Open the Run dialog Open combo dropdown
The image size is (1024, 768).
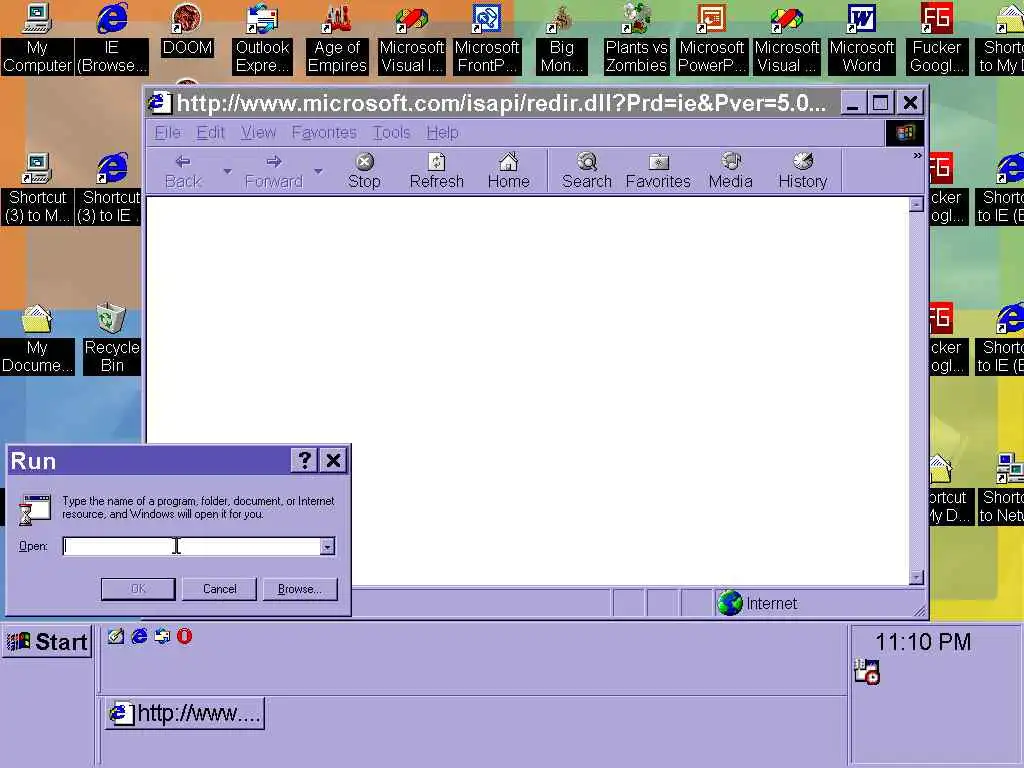[x=327, y=547]
